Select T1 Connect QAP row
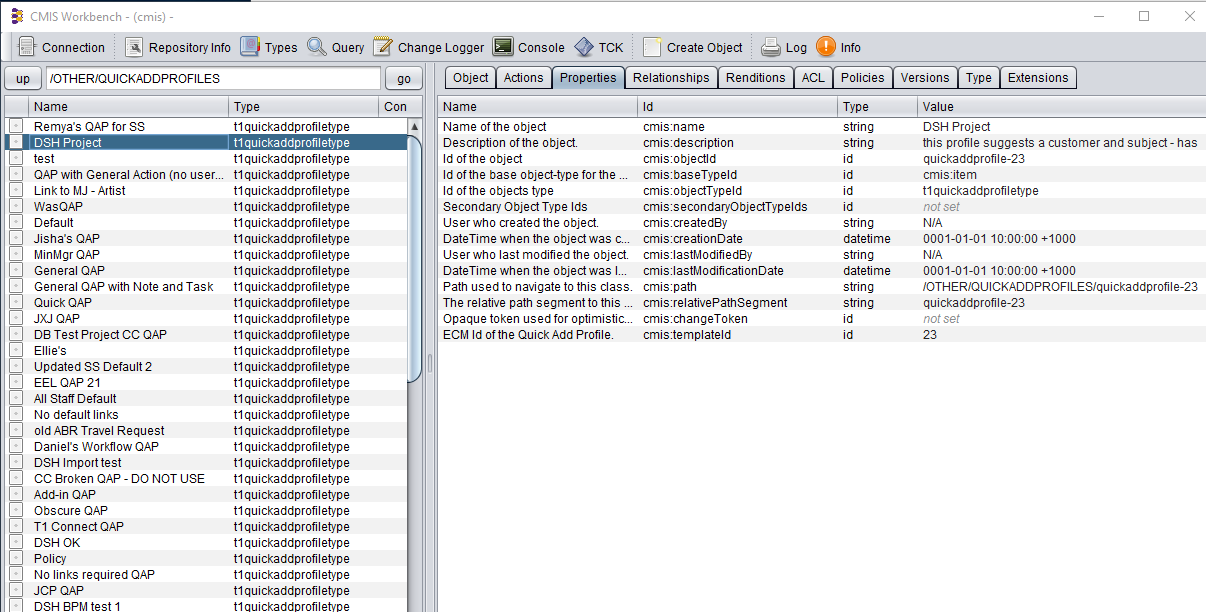1206x612 pixels. (x=206, y=527)
